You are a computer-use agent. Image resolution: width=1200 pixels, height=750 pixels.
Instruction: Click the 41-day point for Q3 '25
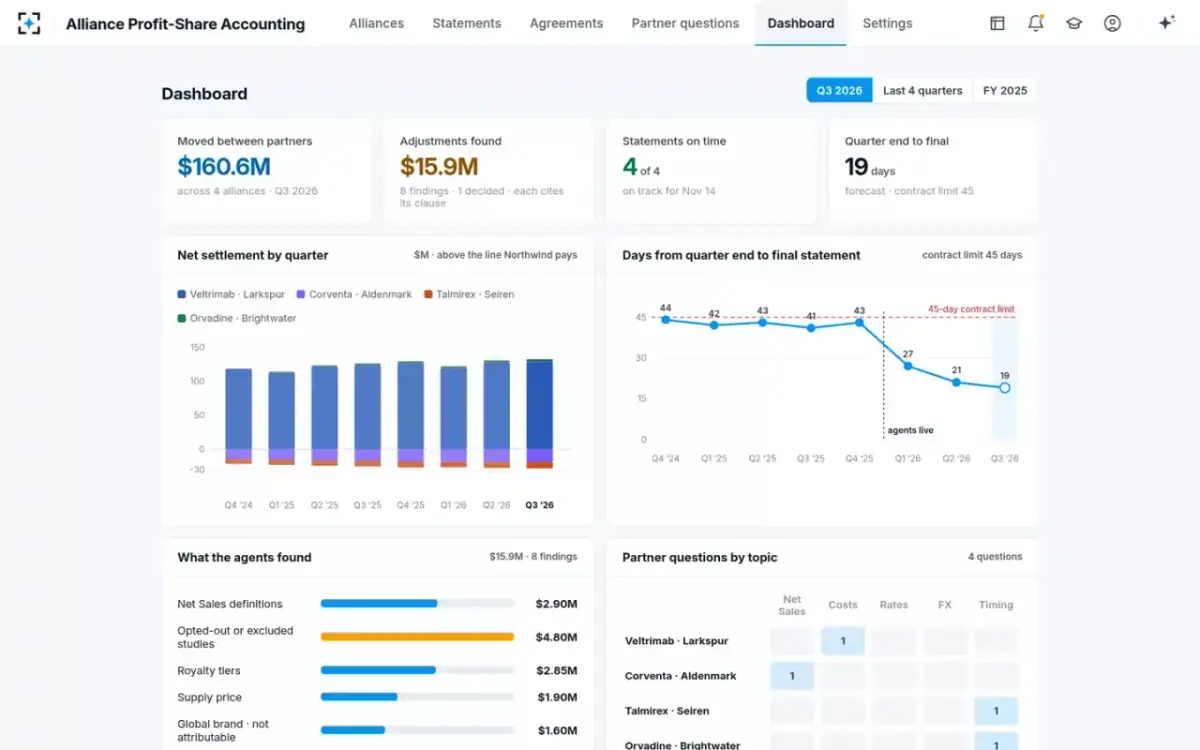point(811,328)
